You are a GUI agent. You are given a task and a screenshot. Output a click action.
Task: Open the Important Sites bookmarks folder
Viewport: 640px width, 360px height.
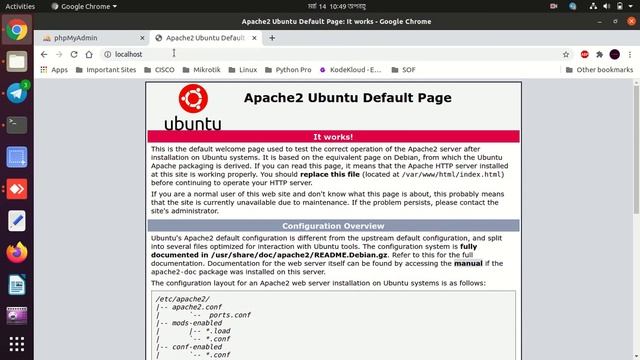point(106,70)
